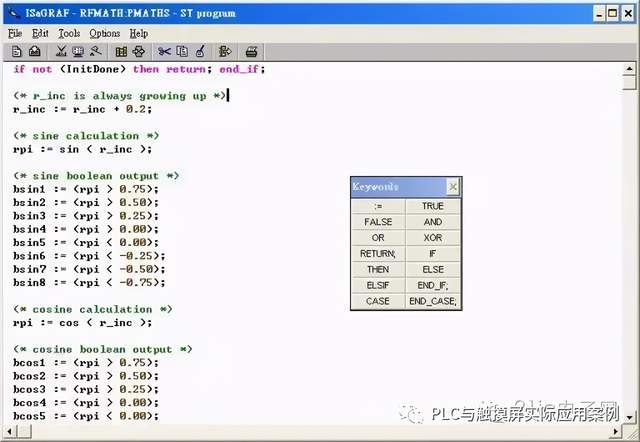Close the Keywords floating panel

click(x=452, y=187)
